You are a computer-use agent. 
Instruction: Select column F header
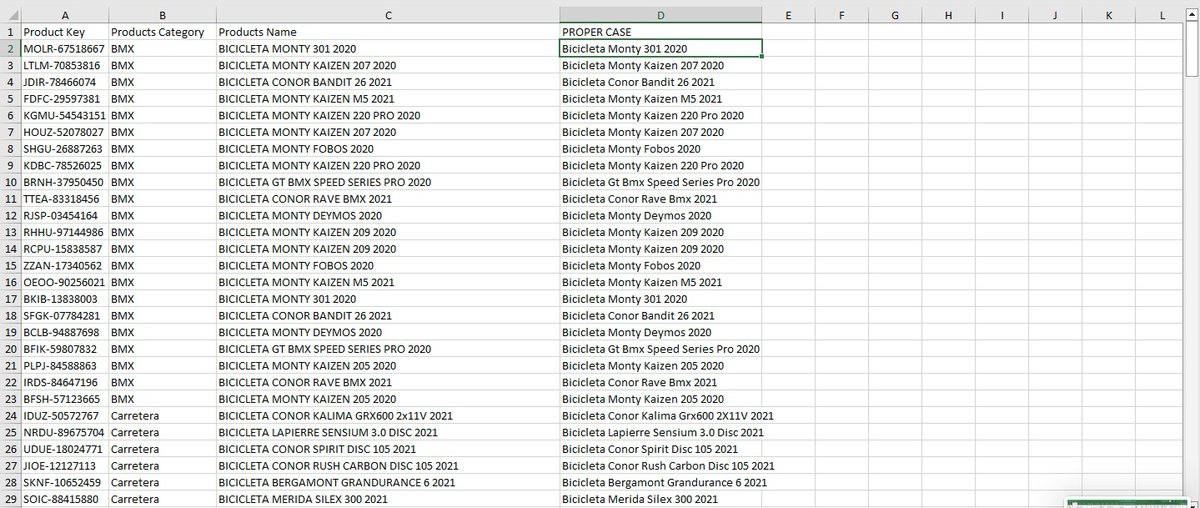pyautogui.click(x=841, y=15)
